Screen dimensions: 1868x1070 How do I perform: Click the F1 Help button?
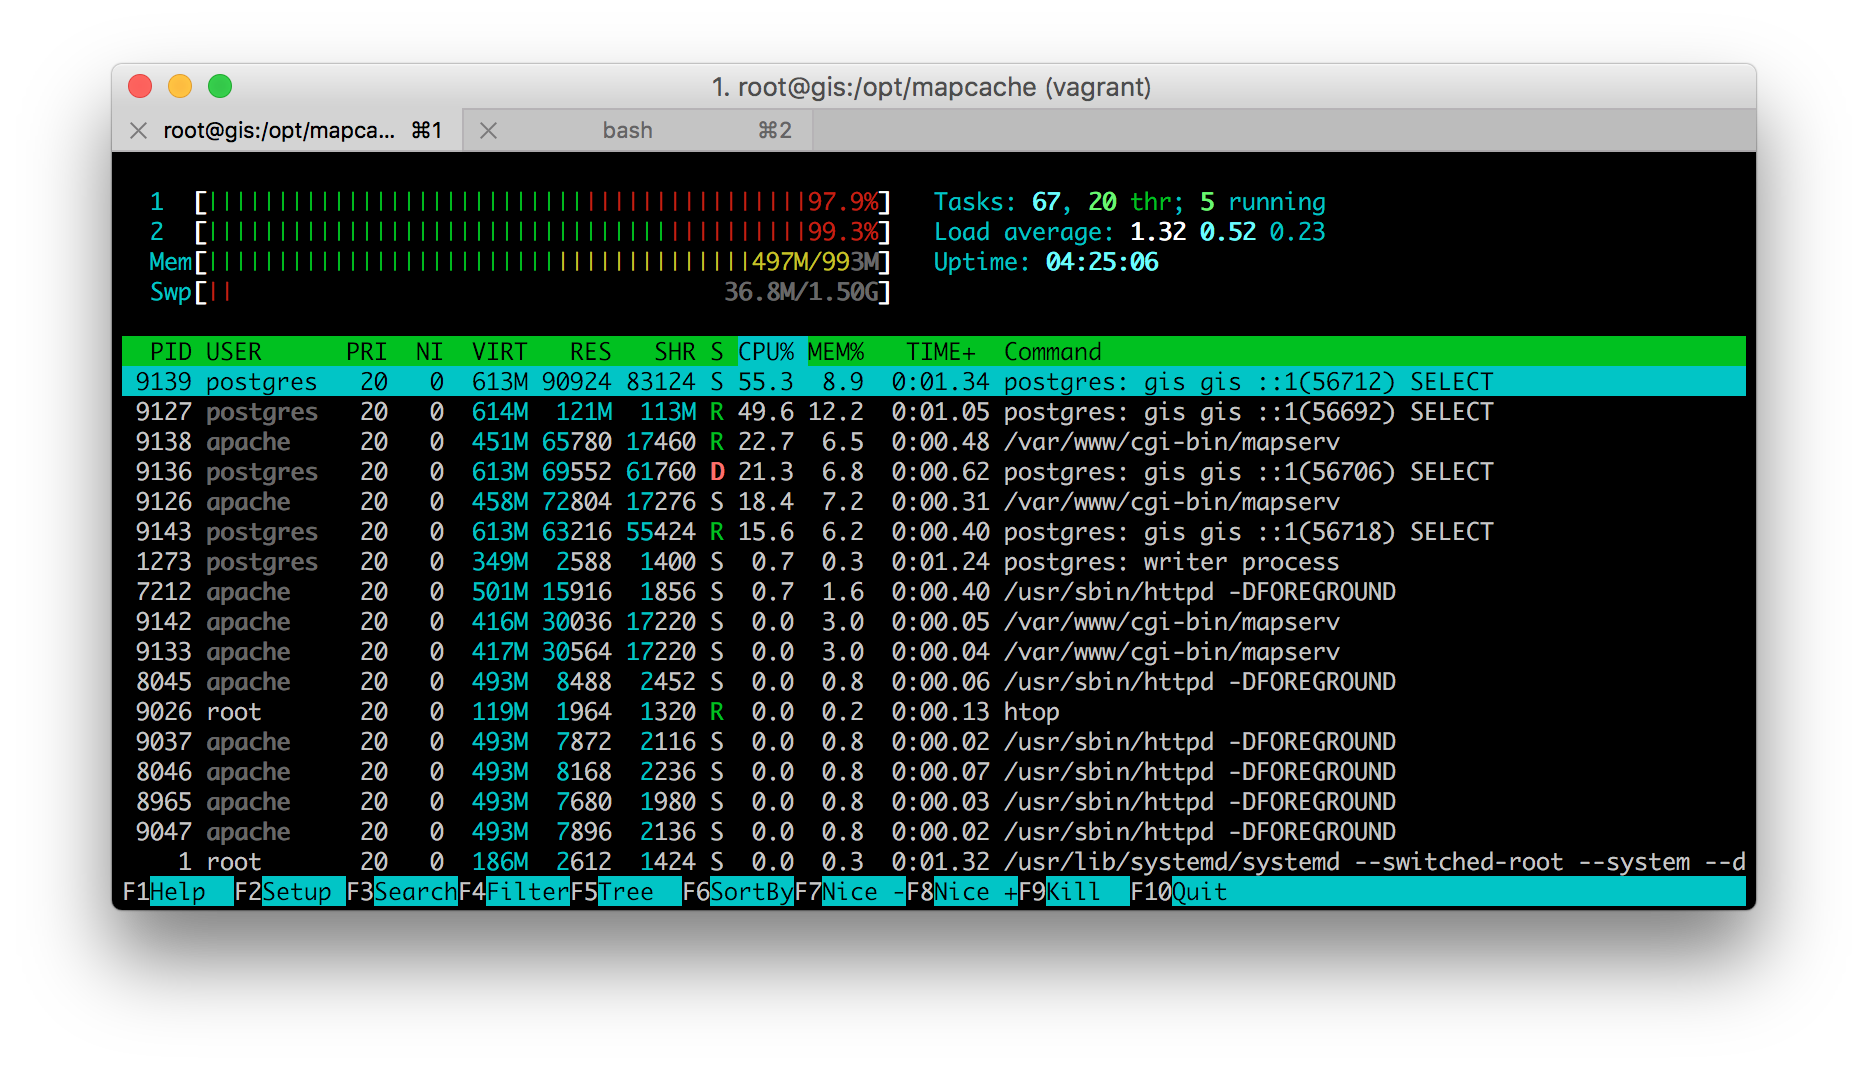pos(177,892)
